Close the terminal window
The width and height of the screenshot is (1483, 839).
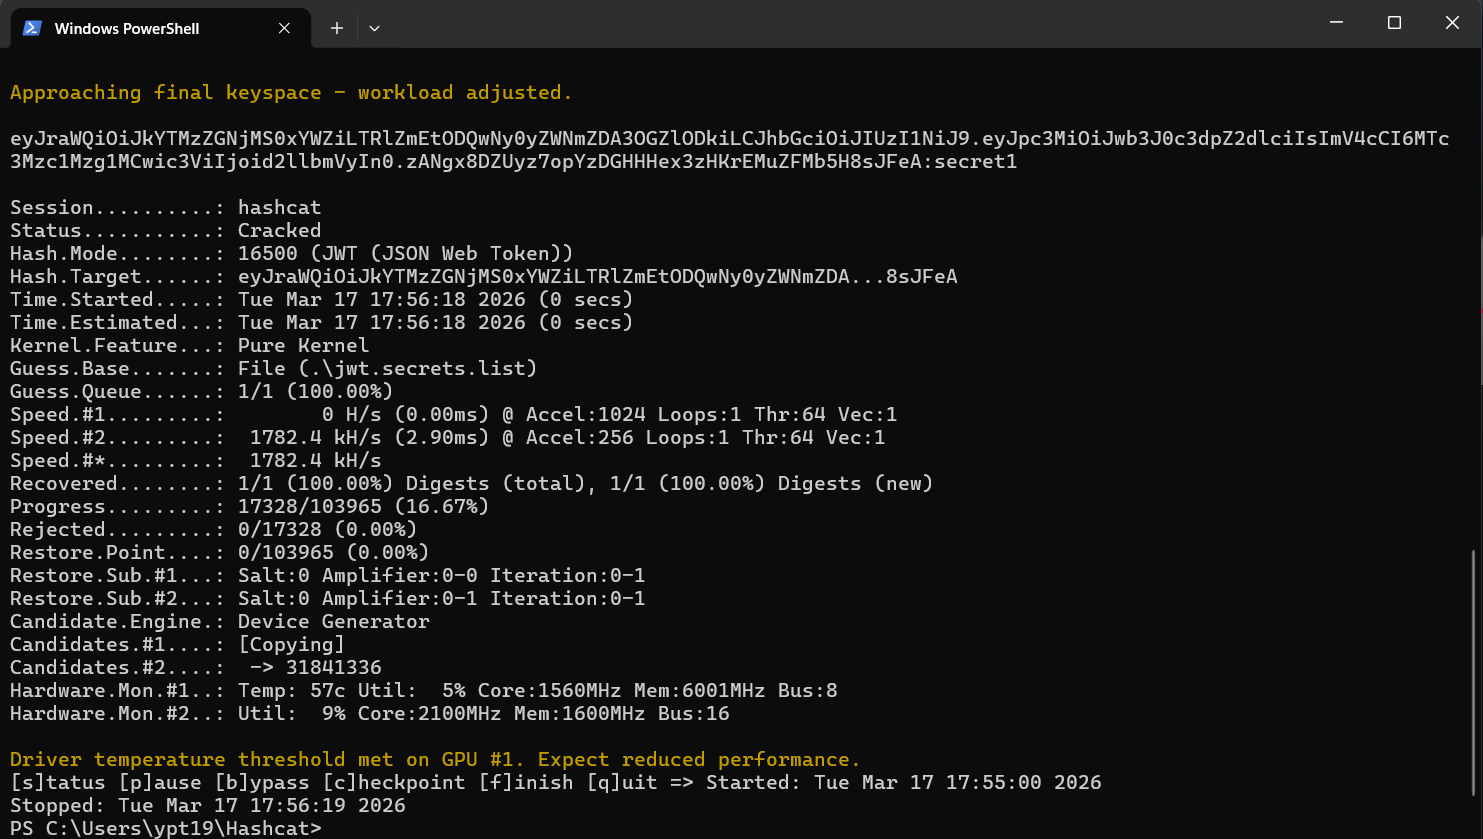1452,23
